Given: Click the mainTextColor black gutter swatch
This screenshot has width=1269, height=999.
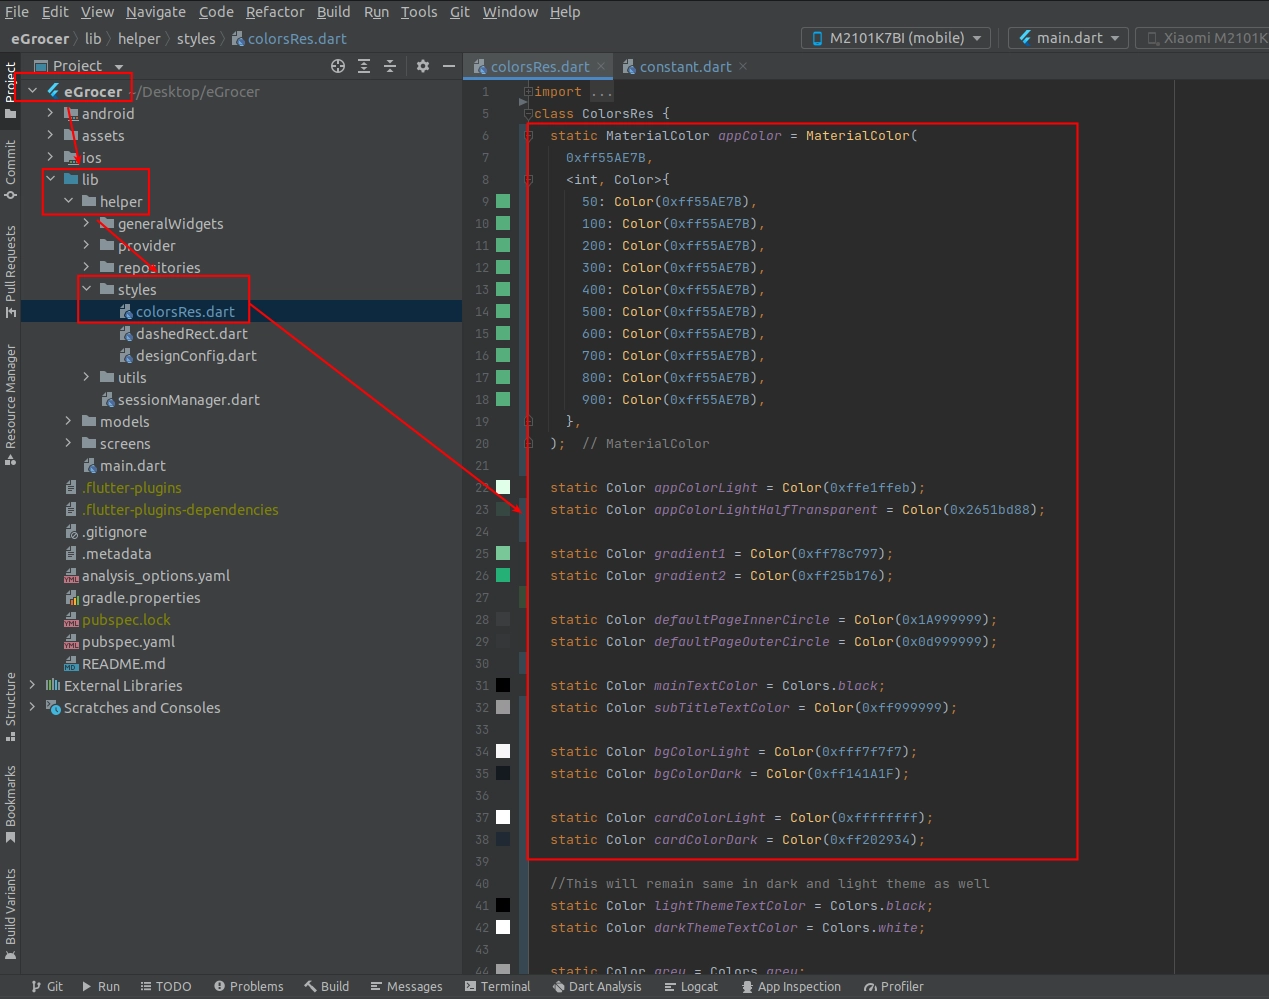Looking at the screenshot, I should click(503, 685).
